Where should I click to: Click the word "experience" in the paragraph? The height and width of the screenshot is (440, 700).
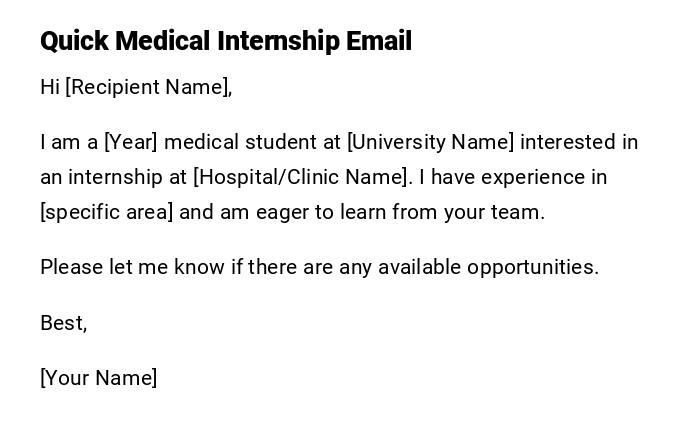click(x=521, y=177)
